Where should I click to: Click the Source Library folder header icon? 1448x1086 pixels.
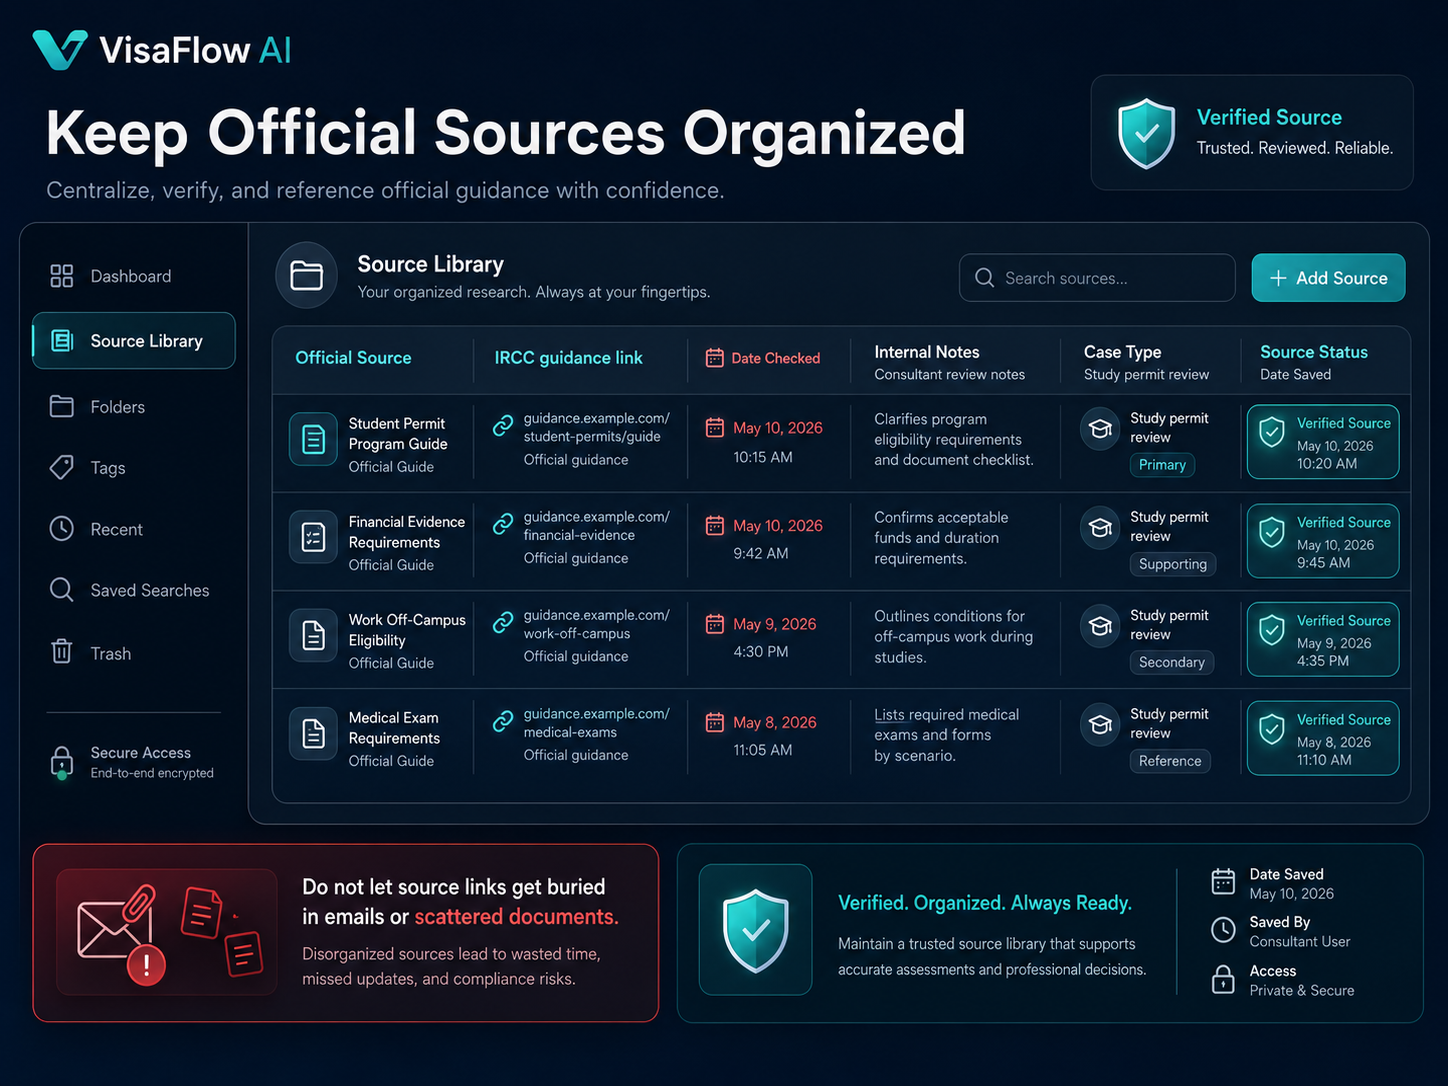point(306,275)
